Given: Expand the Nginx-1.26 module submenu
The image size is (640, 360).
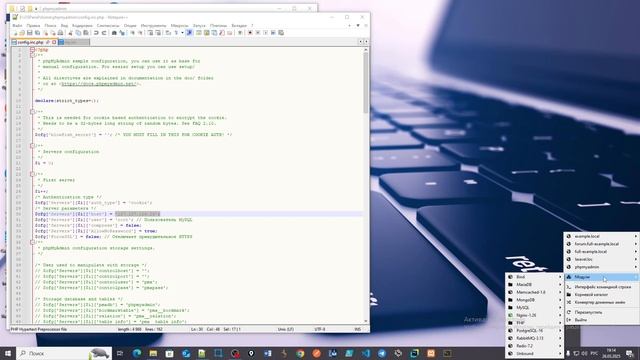Looking at the screenshot, I should click(534, 315).
